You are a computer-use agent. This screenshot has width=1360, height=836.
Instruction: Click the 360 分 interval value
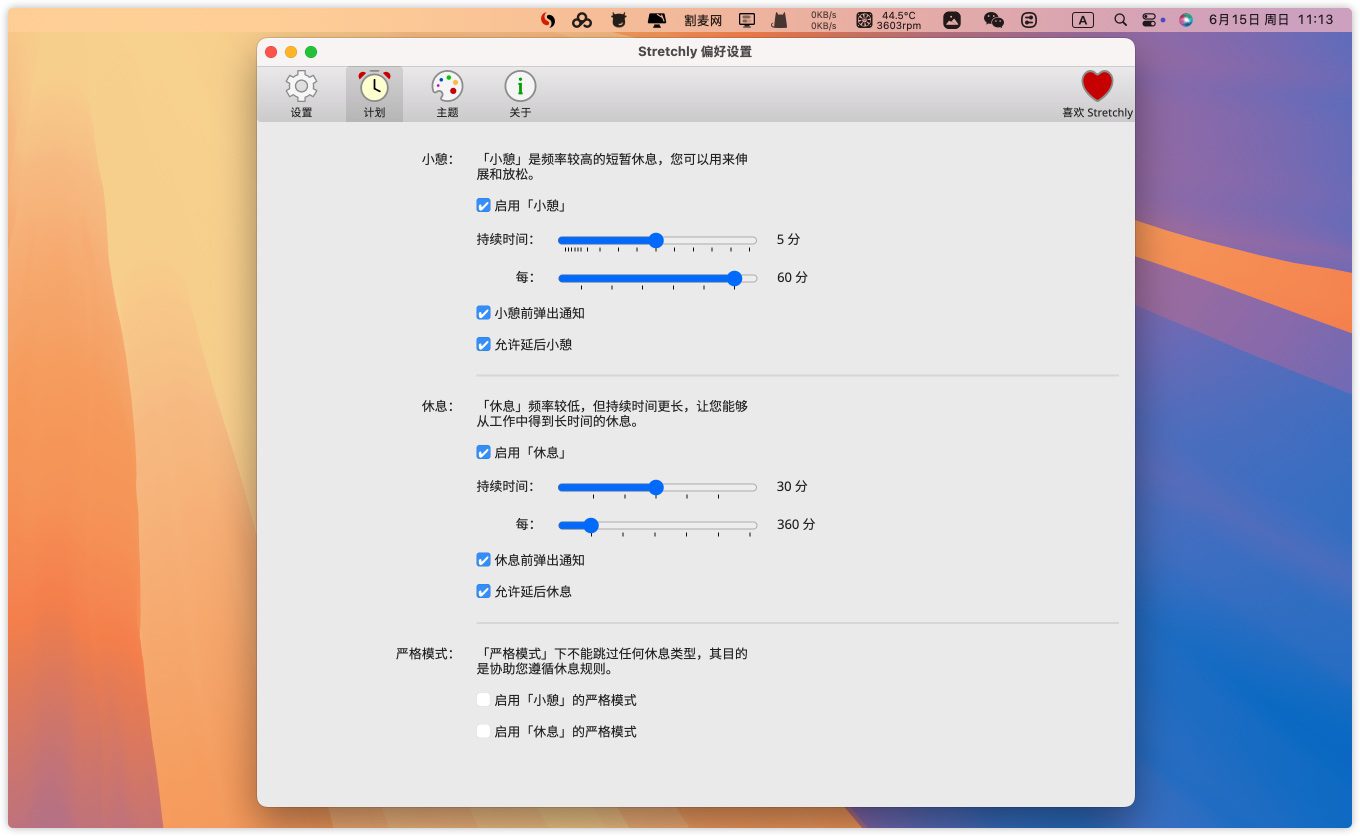click(x=796, y=524)
